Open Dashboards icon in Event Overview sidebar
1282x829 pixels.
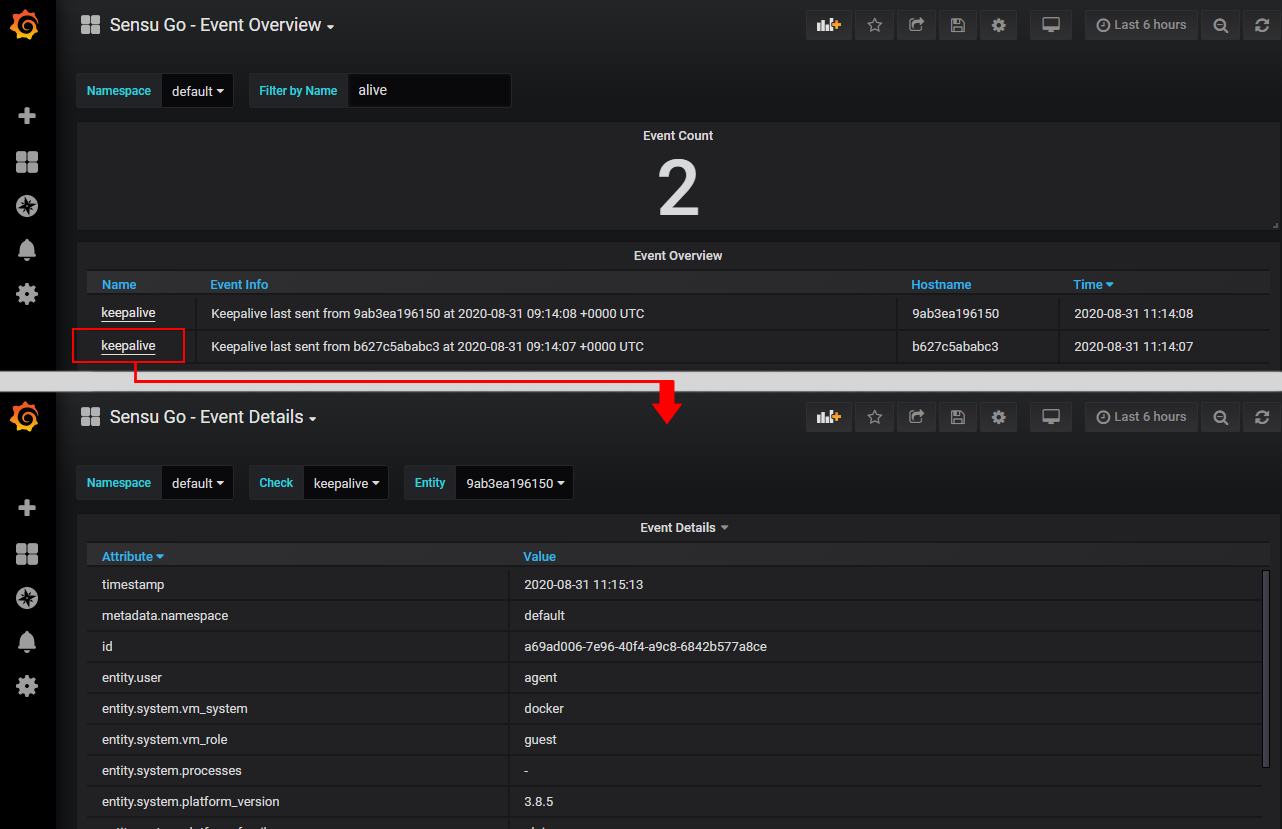(x=27, y=162)
